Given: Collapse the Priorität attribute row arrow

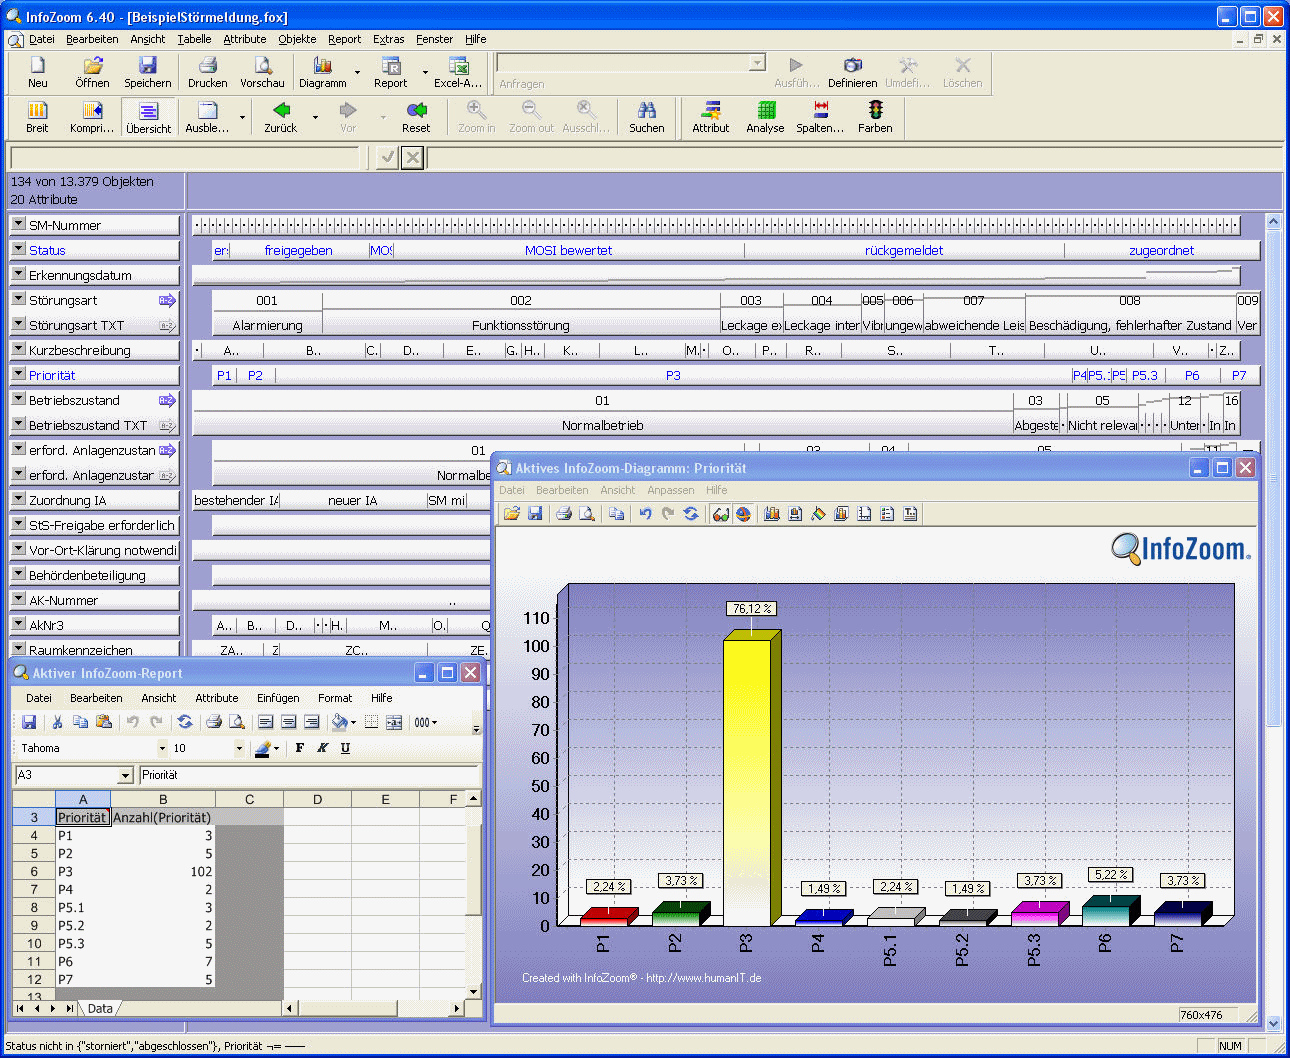Looking at the screenshot, I should pos(18,374).
